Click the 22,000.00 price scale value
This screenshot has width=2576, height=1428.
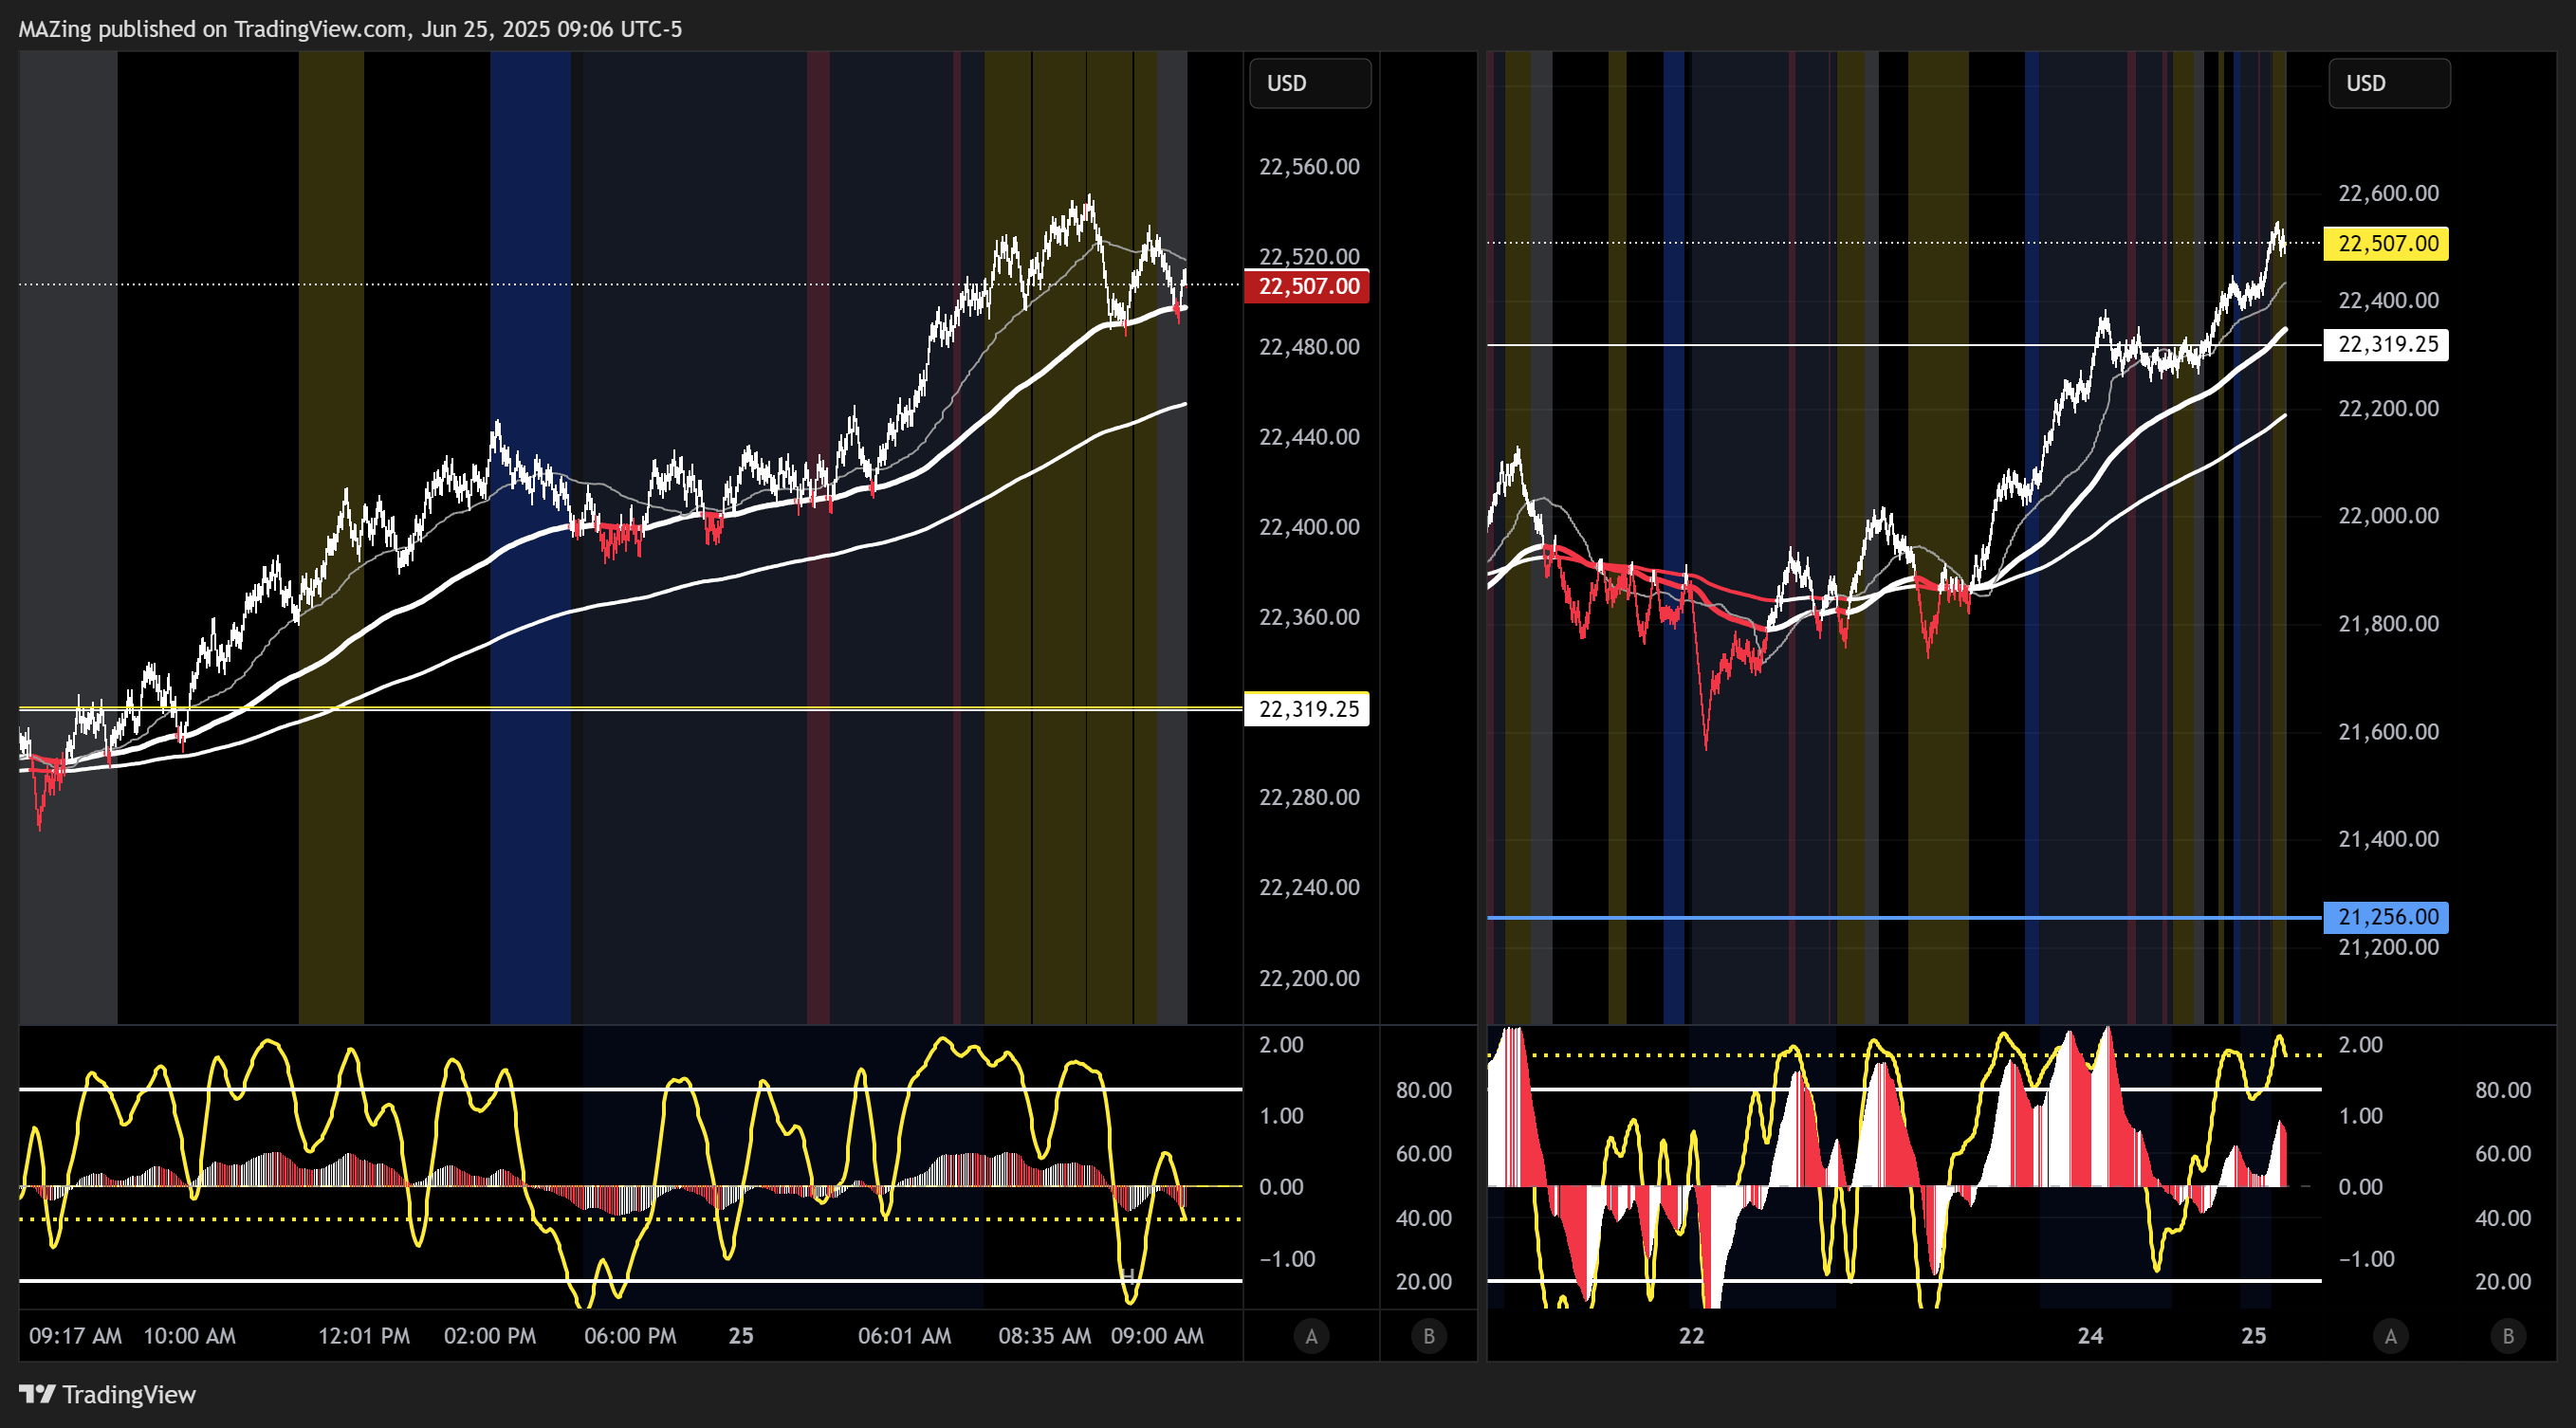pyautogui.click(x=2388, y=515)
